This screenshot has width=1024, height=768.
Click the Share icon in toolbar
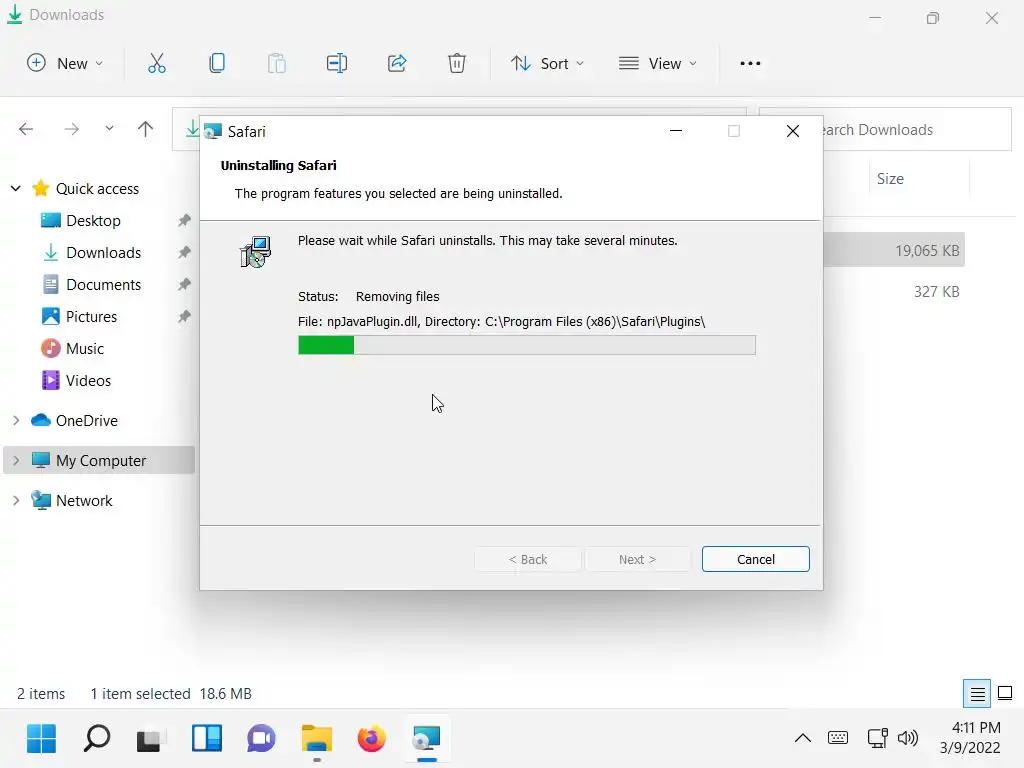[x=397, y=63]
